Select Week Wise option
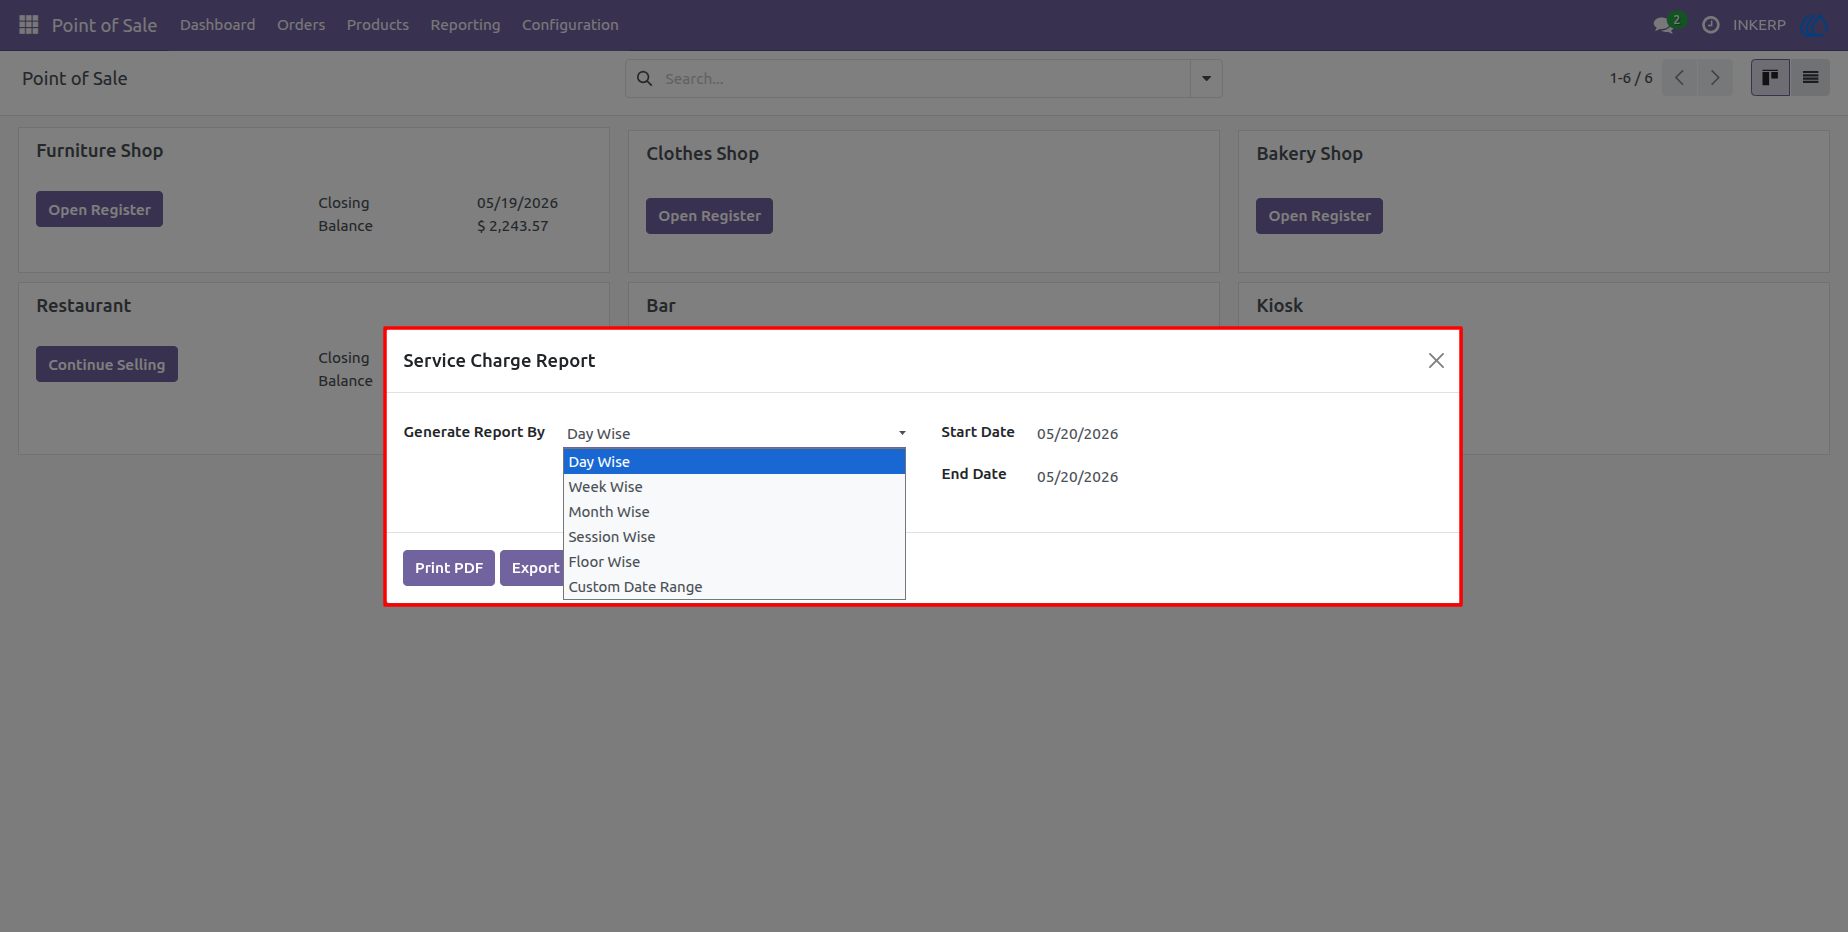1848x932 pixels. pyautogui.click(x=734, y=487)
